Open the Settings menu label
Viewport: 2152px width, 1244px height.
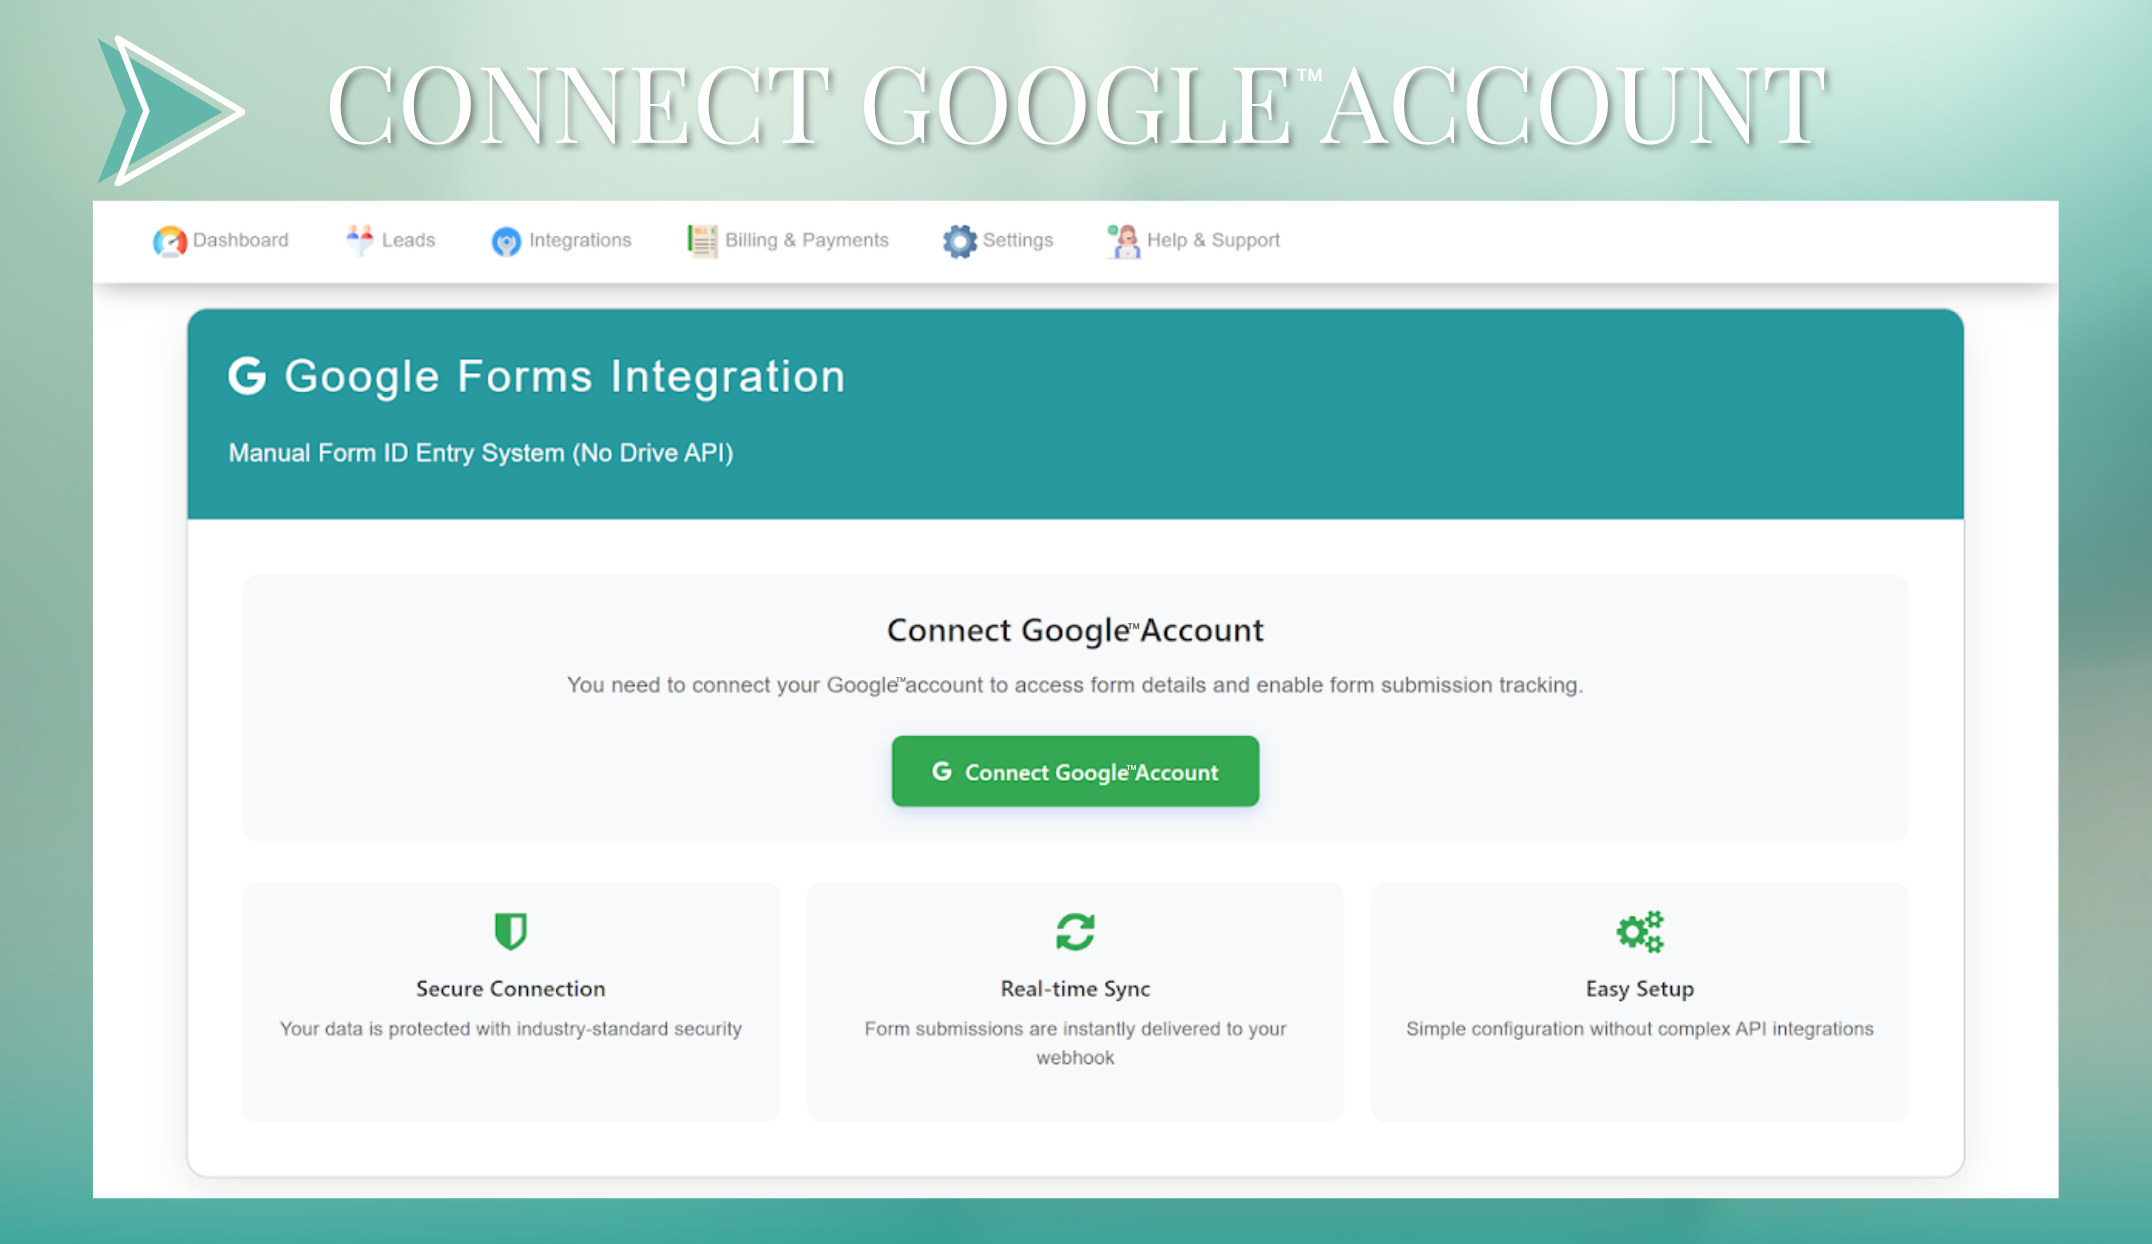tap(1017, 240)
